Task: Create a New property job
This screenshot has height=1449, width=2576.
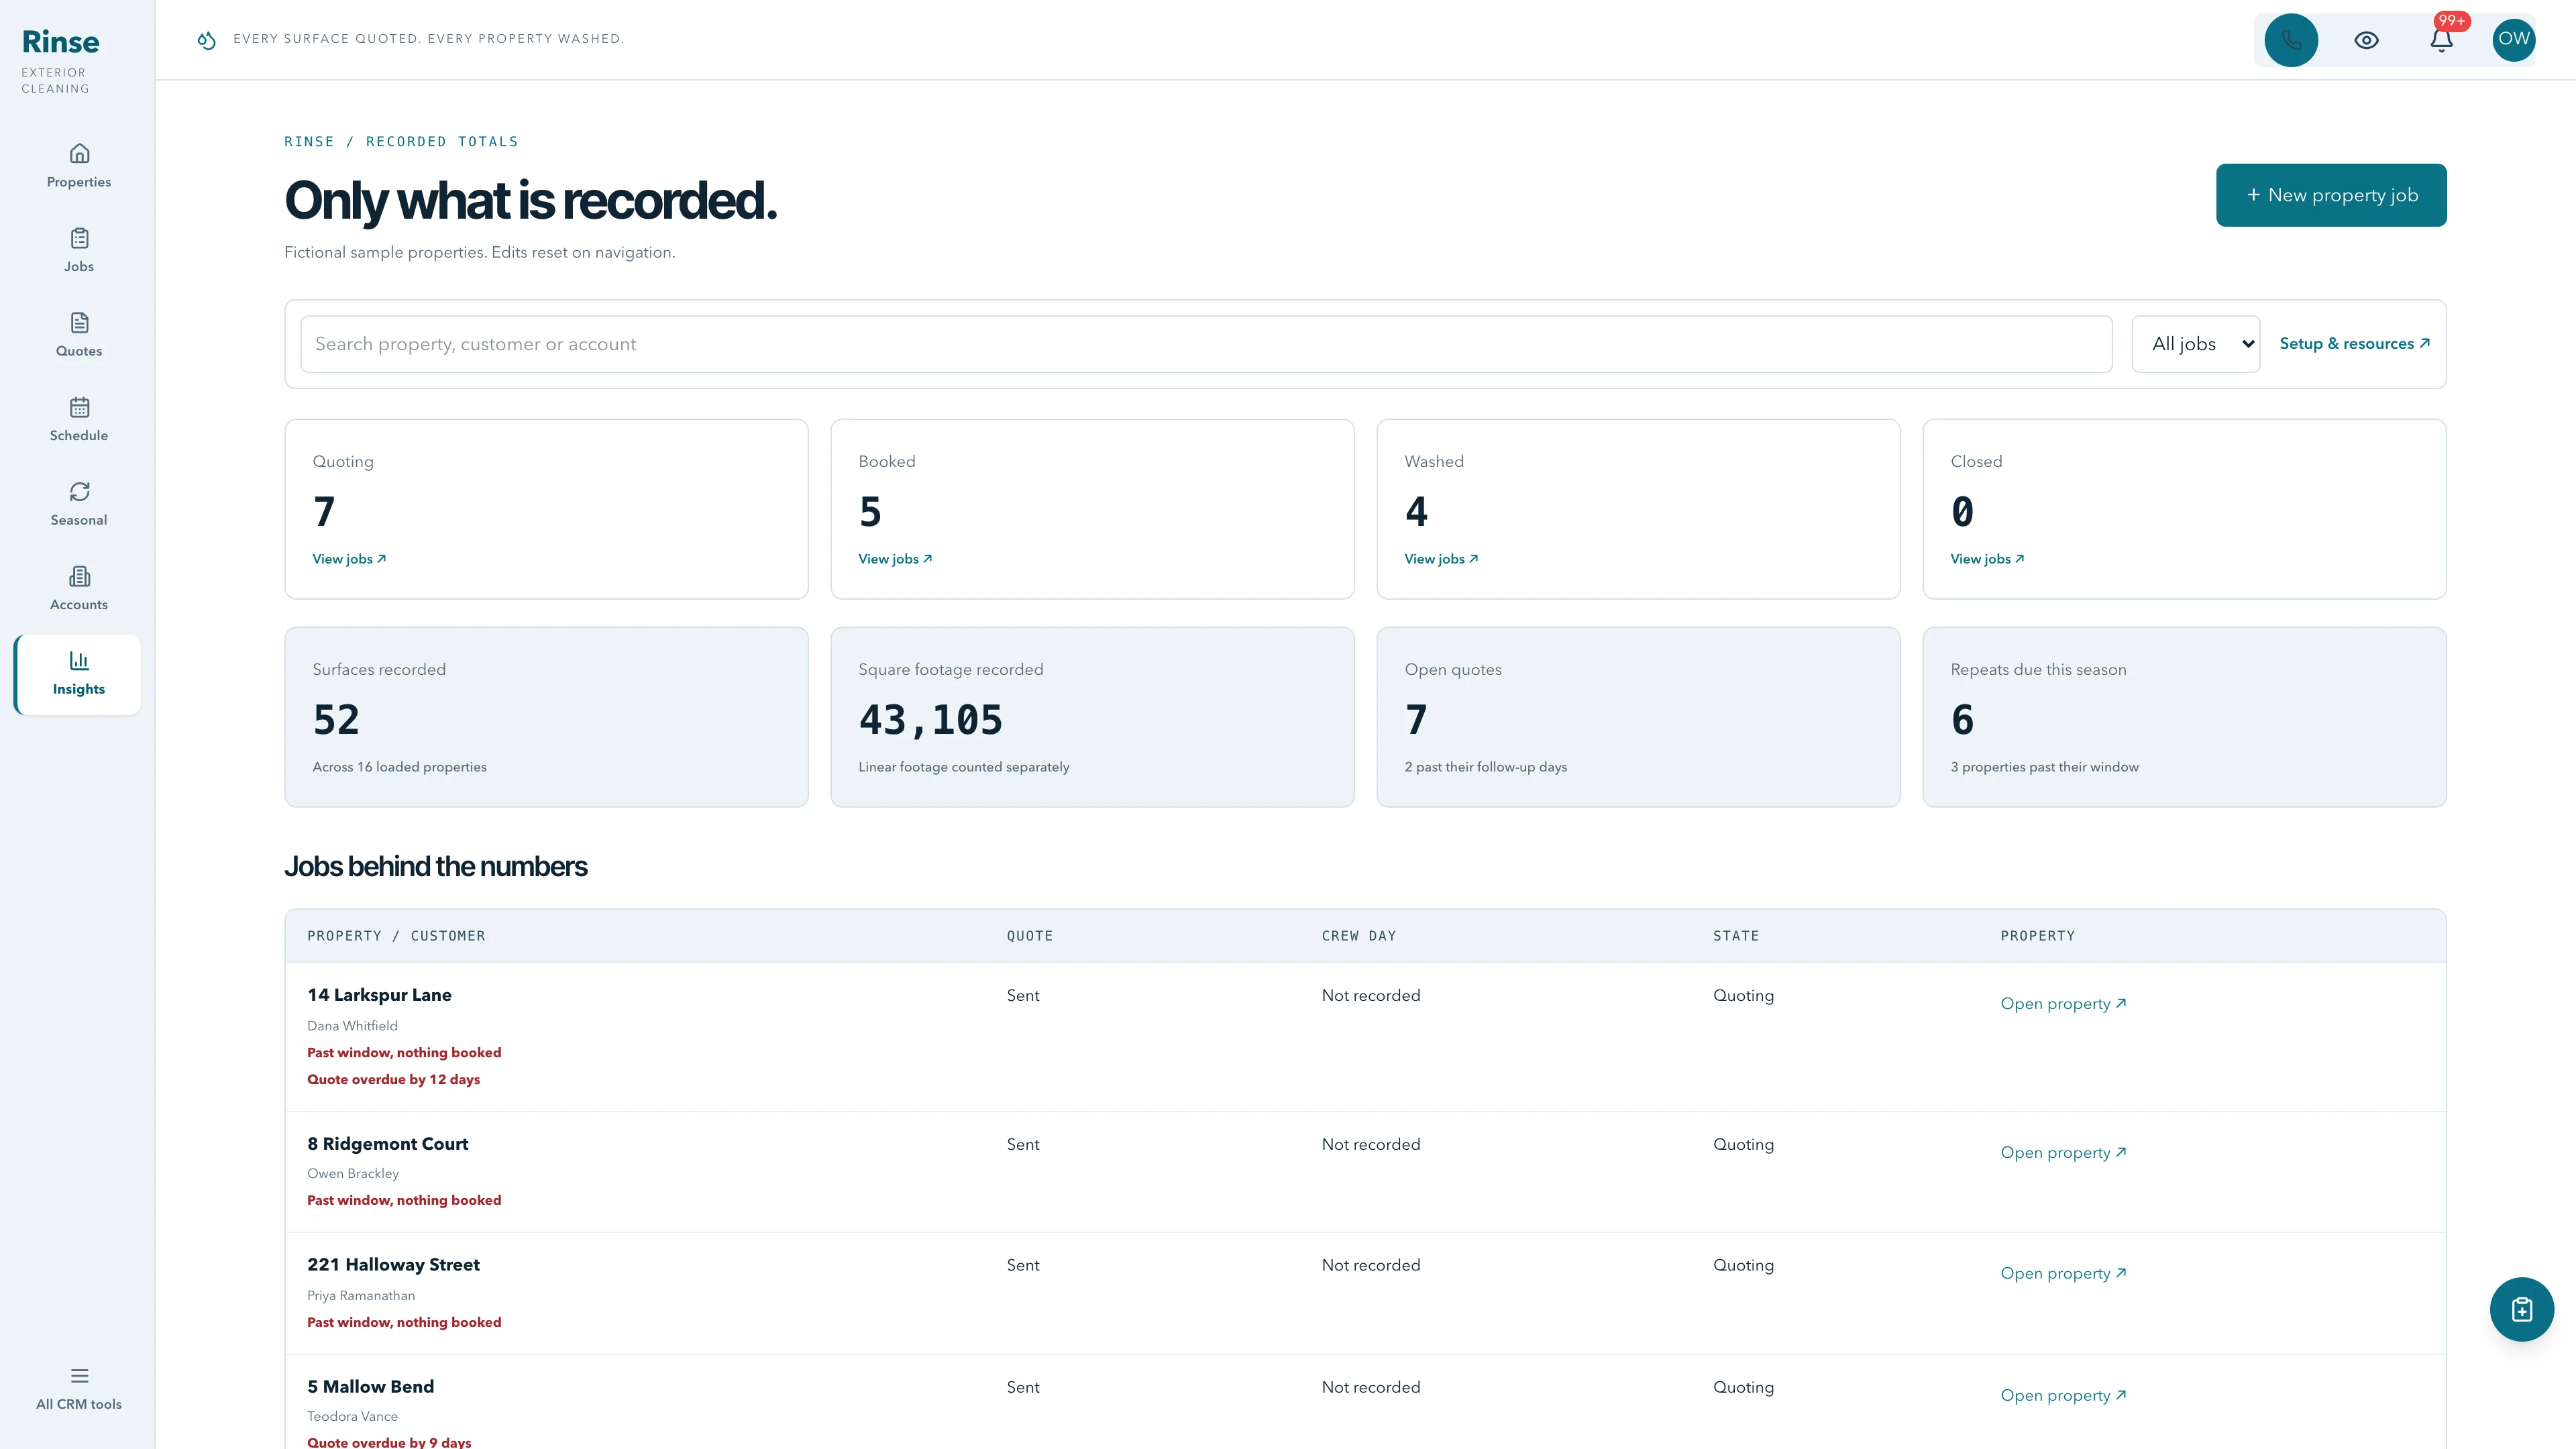Action: [2331, 195]
